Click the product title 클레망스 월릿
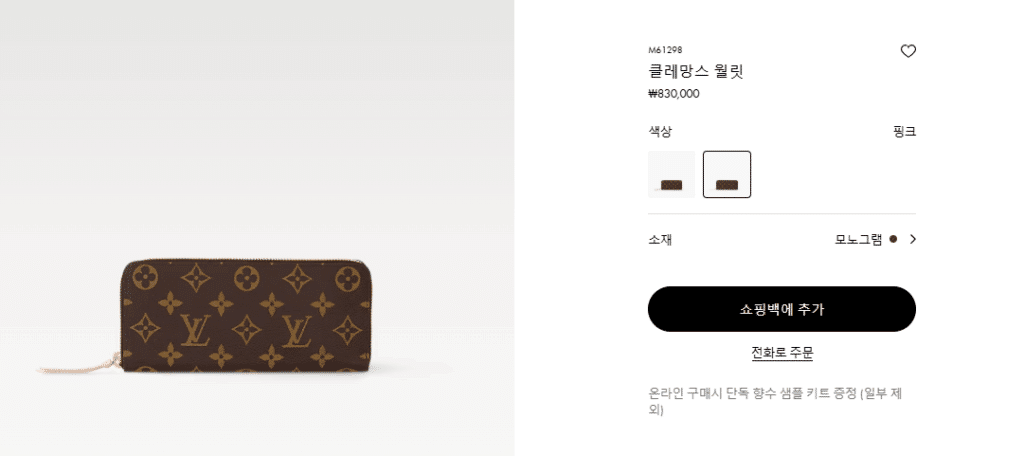Screen dimensions: 1024x456 (696, 71)
